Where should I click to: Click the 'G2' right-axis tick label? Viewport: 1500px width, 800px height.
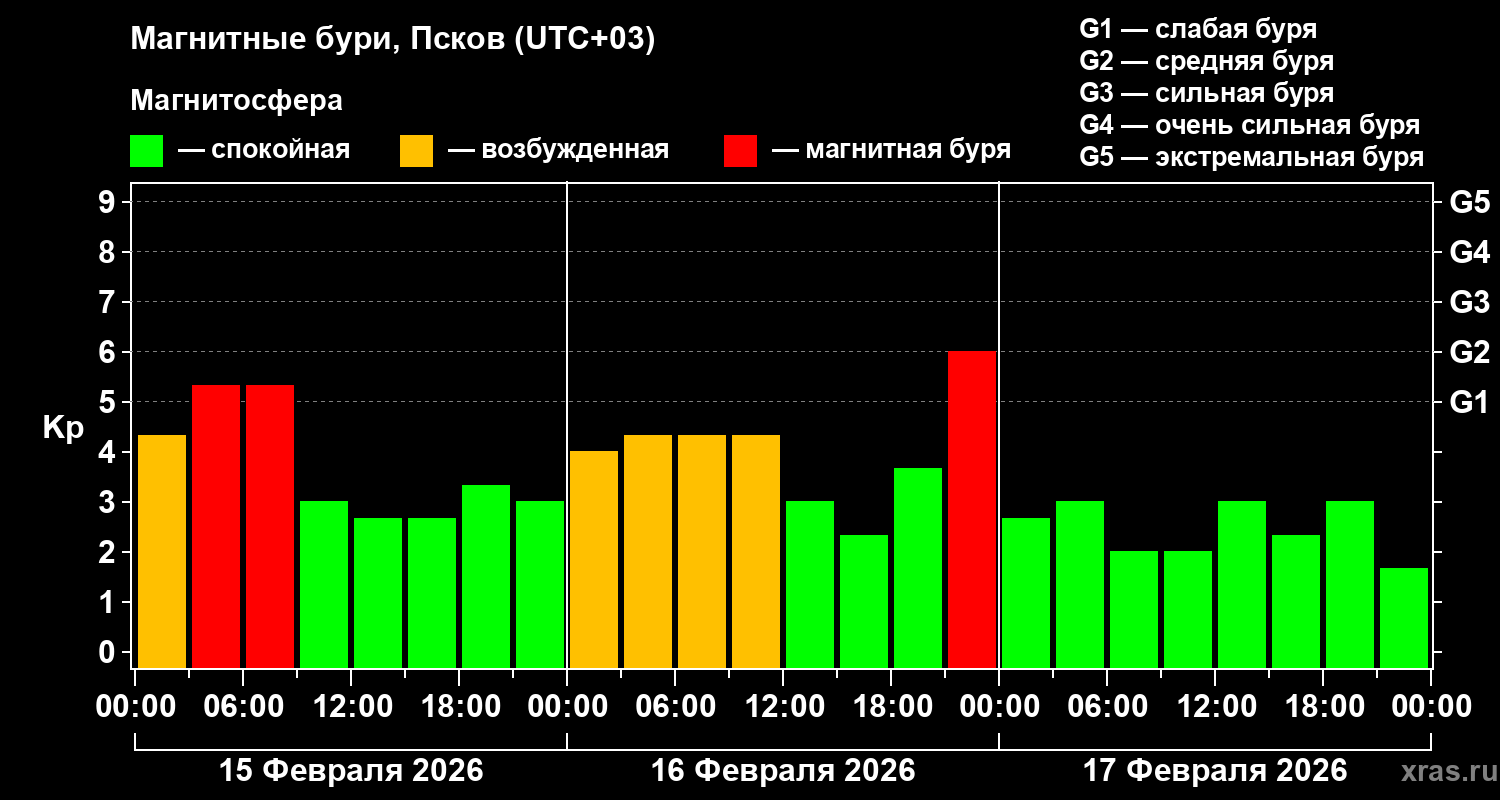click(1470, 352)
